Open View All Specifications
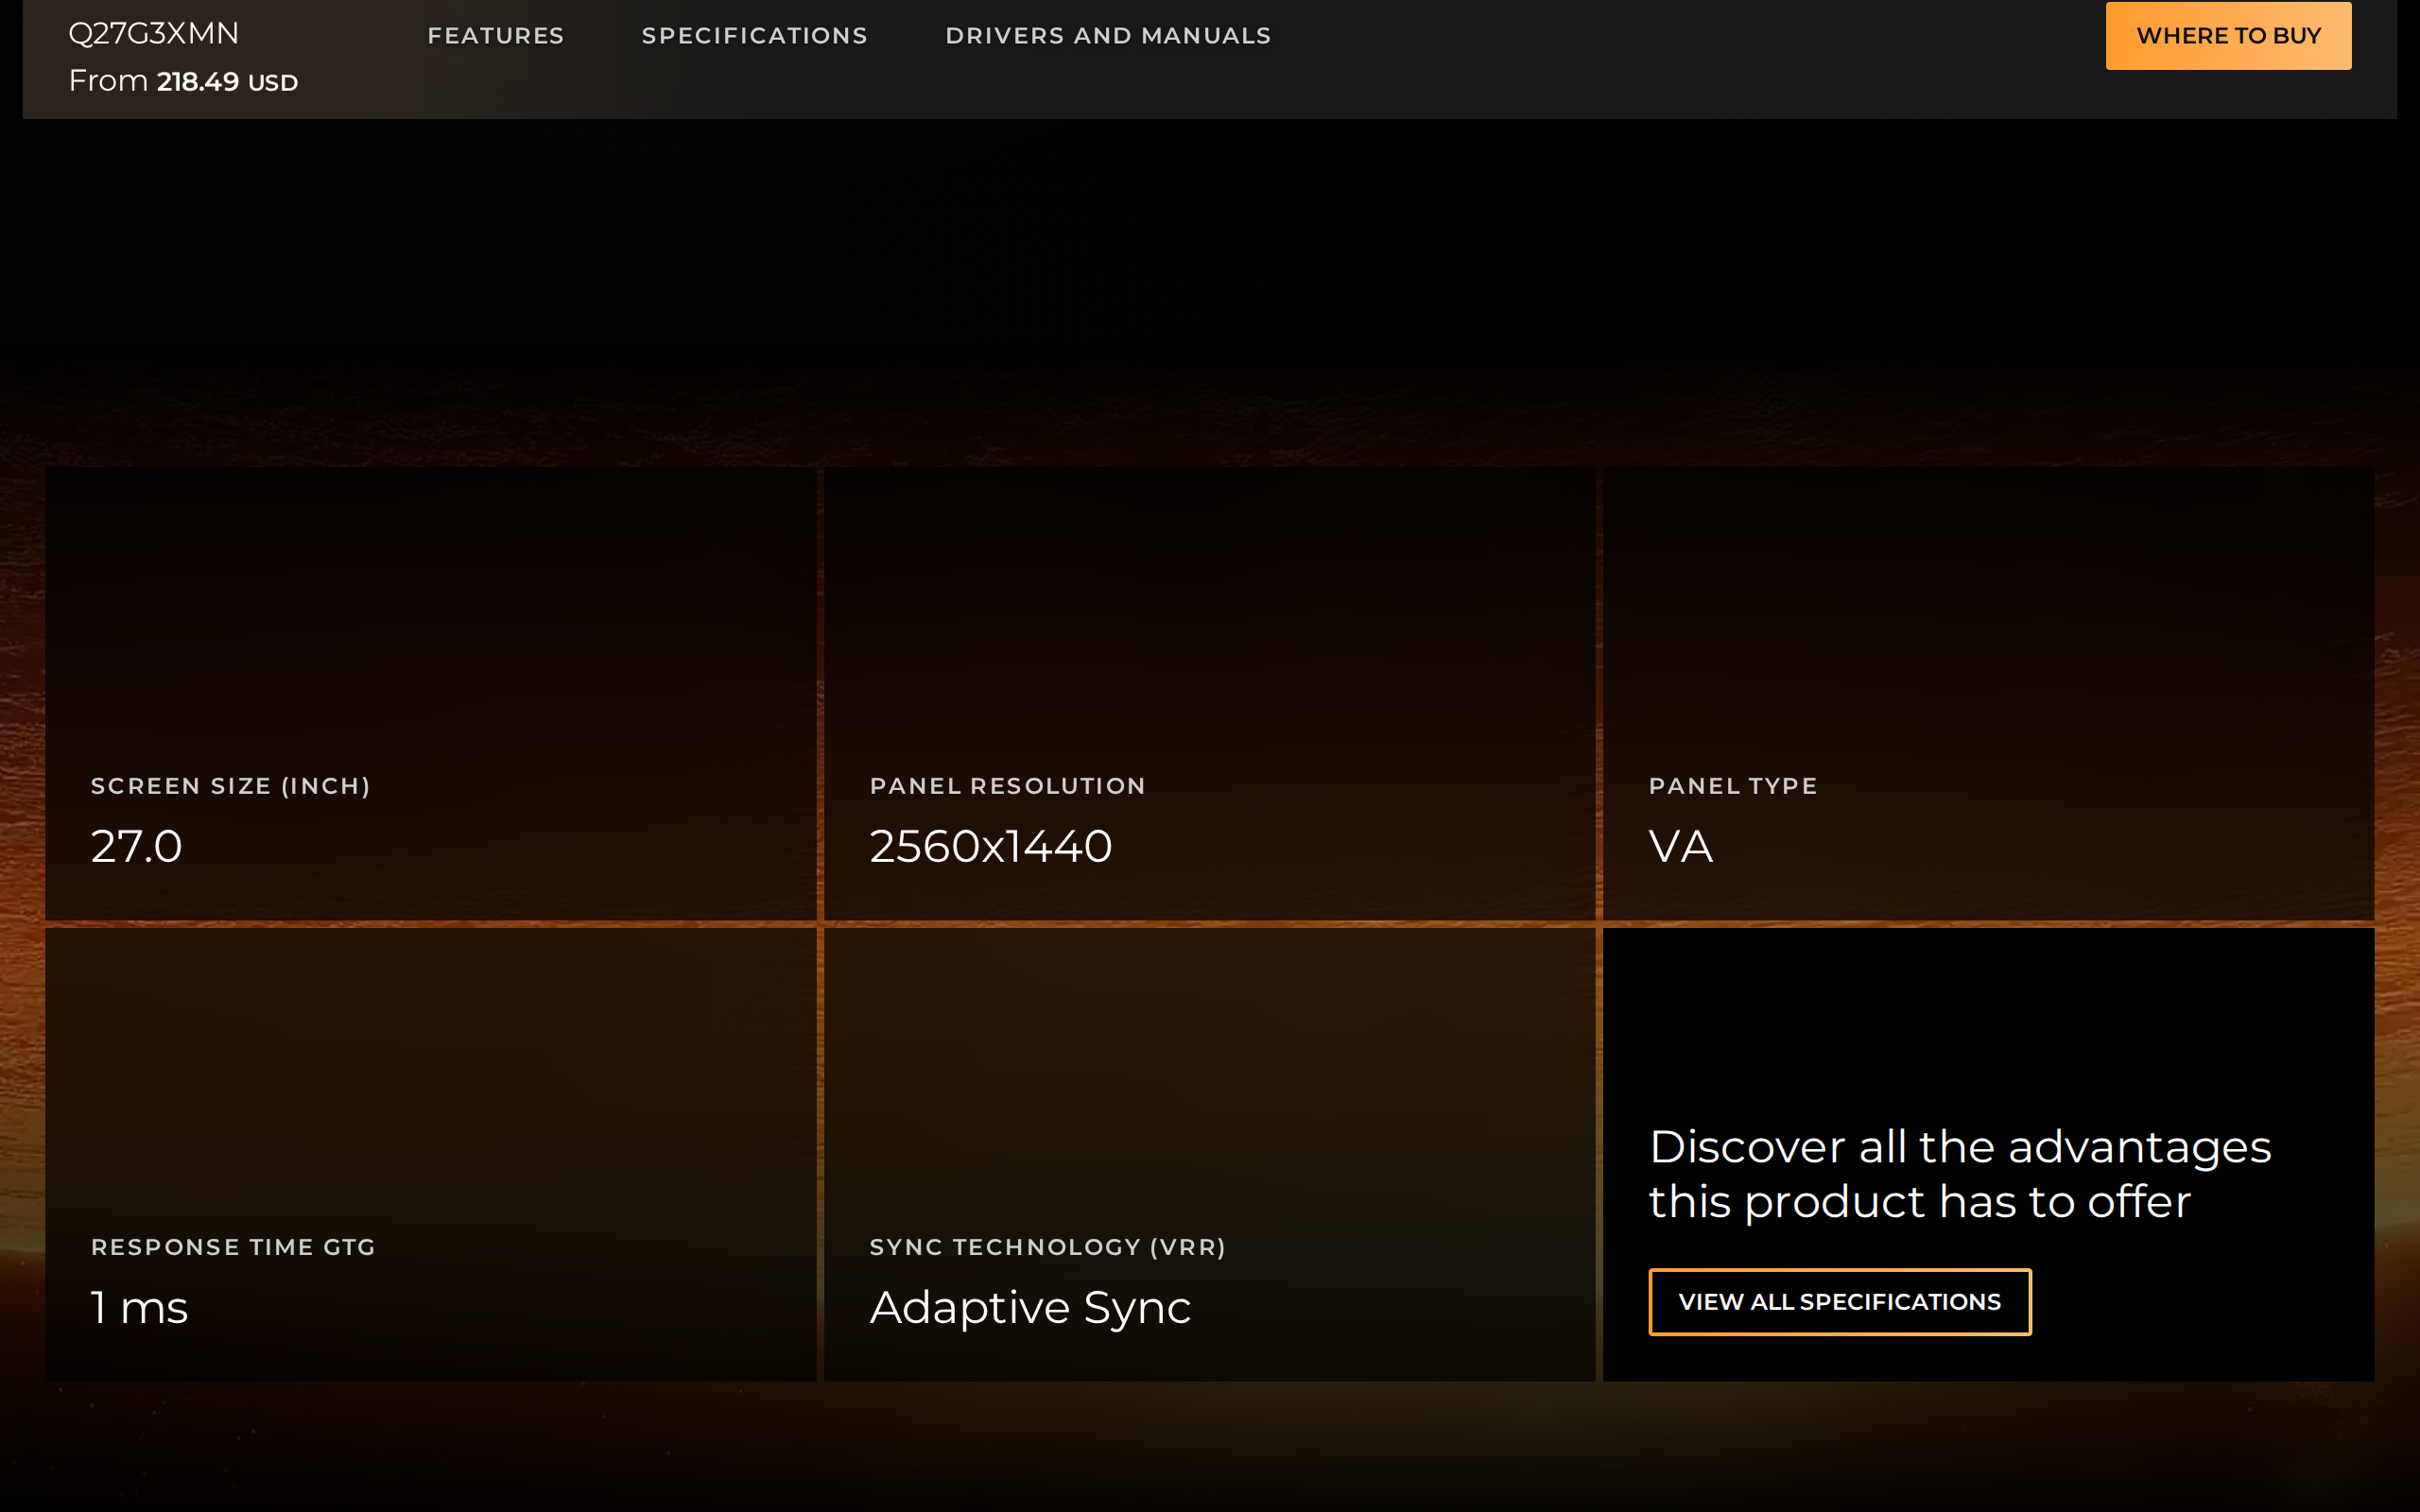The image size is (2420, 1512). (x=1840, y=1302)
